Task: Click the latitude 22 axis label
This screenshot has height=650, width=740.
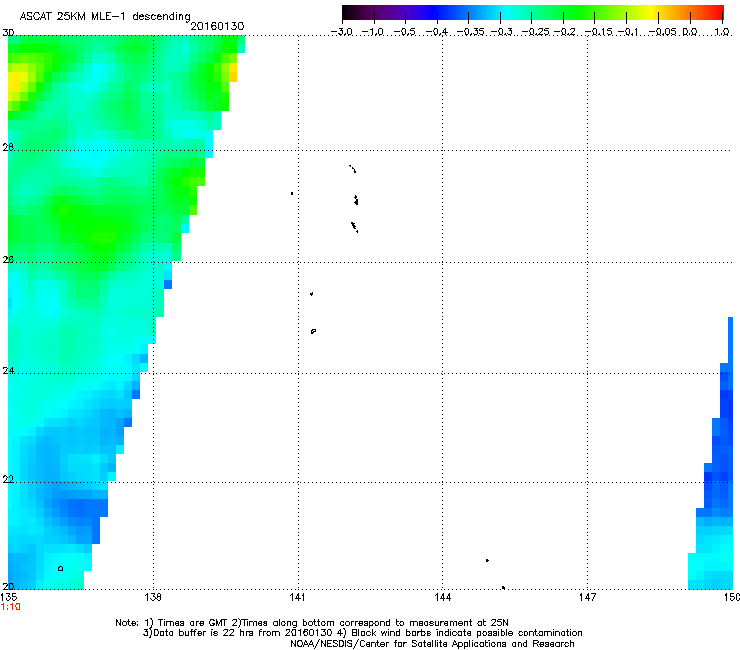Action: pos(8,479)
